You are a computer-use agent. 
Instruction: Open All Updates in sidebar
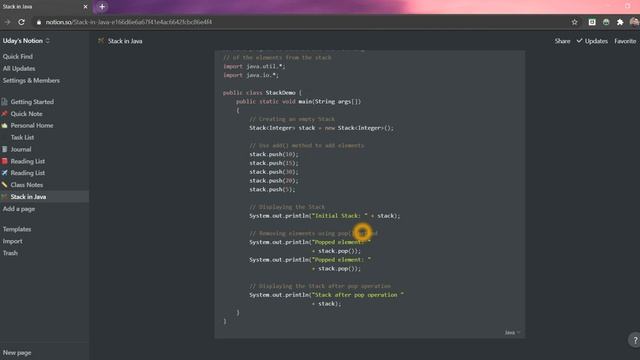pyautogui.click(x=19, y=69)
